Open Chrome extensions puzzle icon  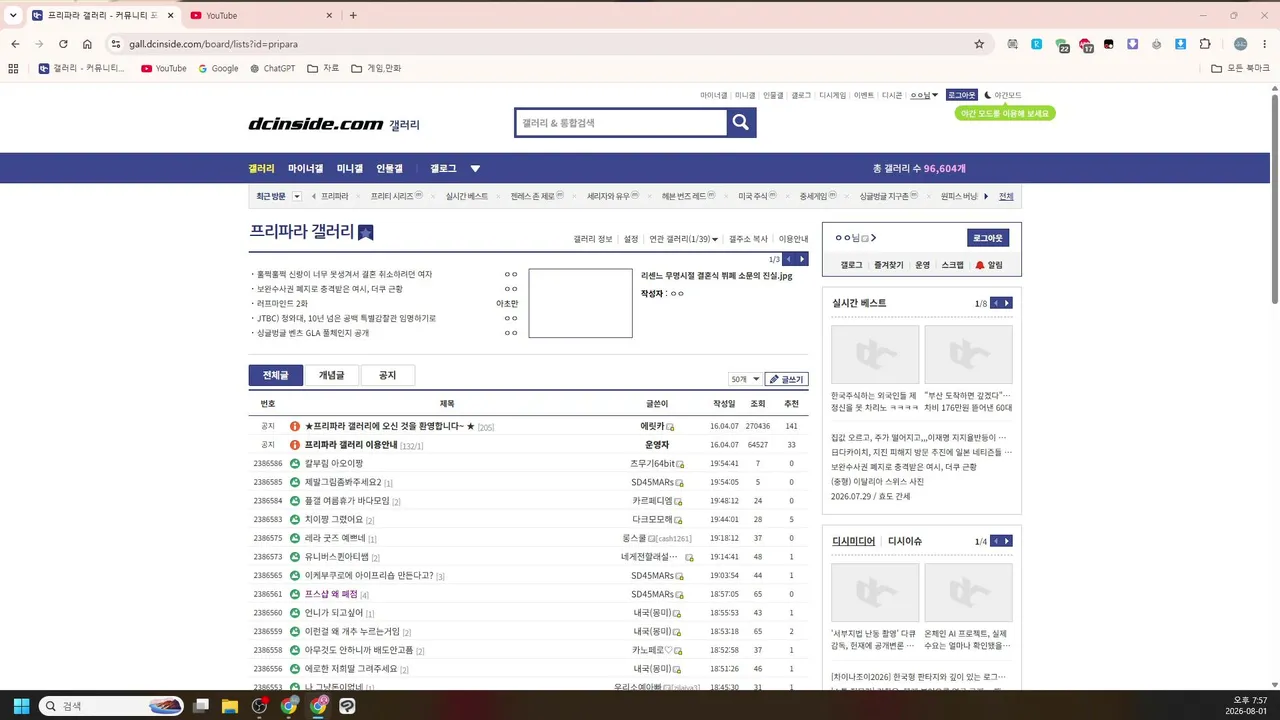(x=1205, y=44)
